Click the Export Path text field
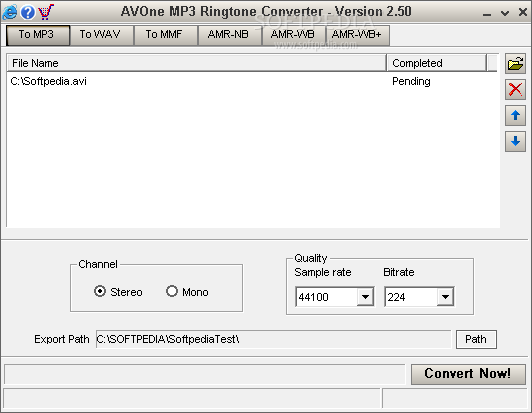This screenshot has height=413, width=532. tap(273, 339)
